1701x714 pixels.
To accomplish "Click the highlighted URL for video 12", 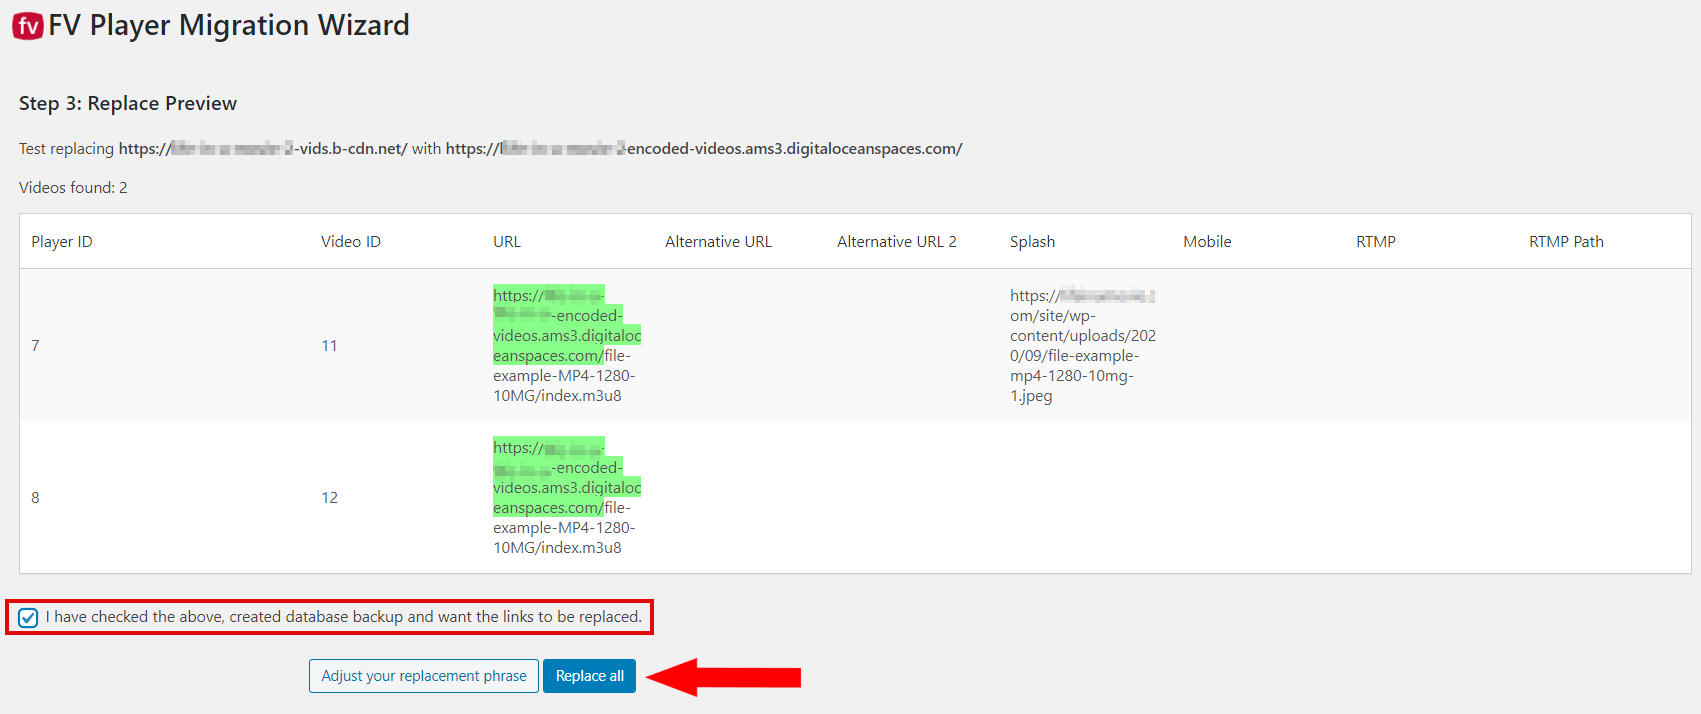I will [567, 478].
